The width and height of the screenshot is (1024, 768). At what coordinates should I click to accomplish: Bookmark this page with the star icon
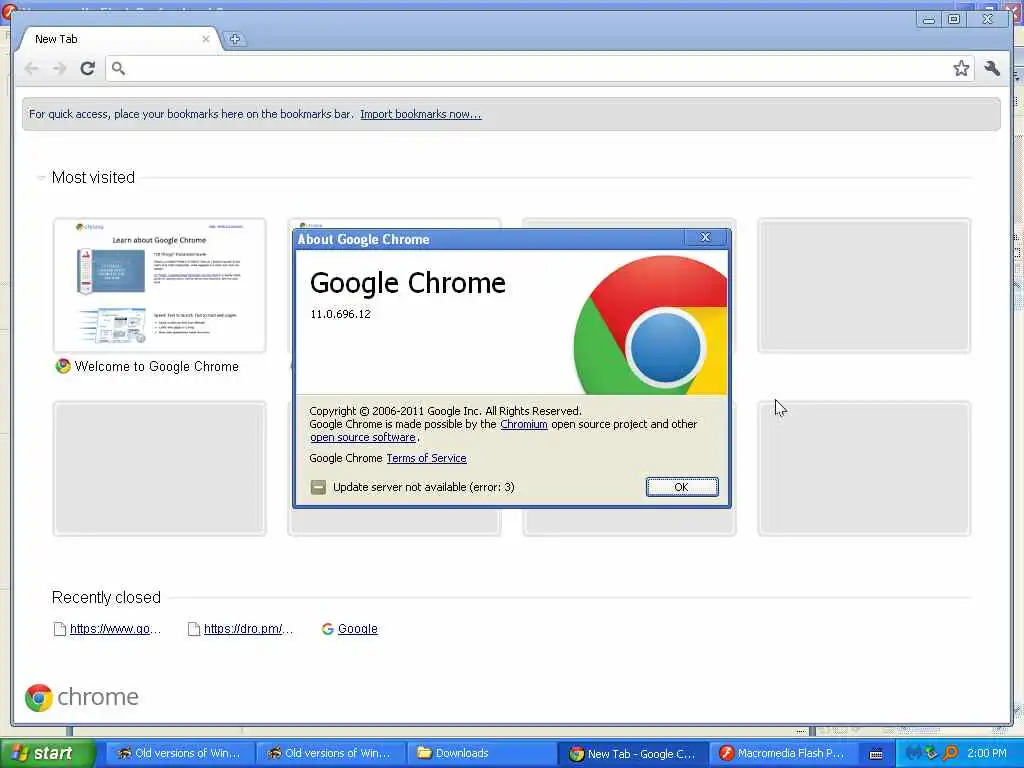point(961,68)
